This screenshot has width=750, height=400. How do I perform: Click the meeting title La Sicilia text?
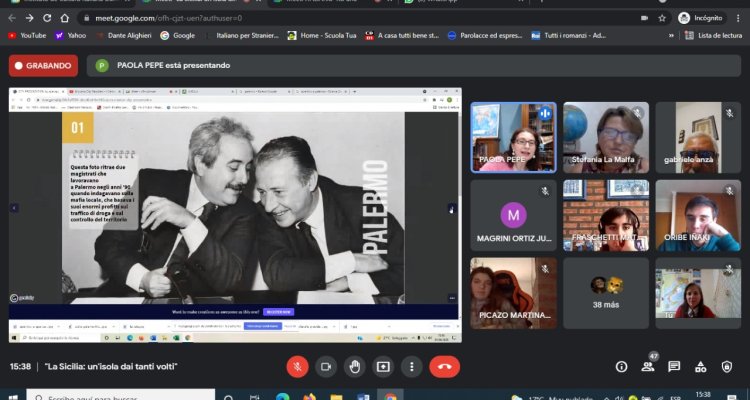tap(111, 367)
